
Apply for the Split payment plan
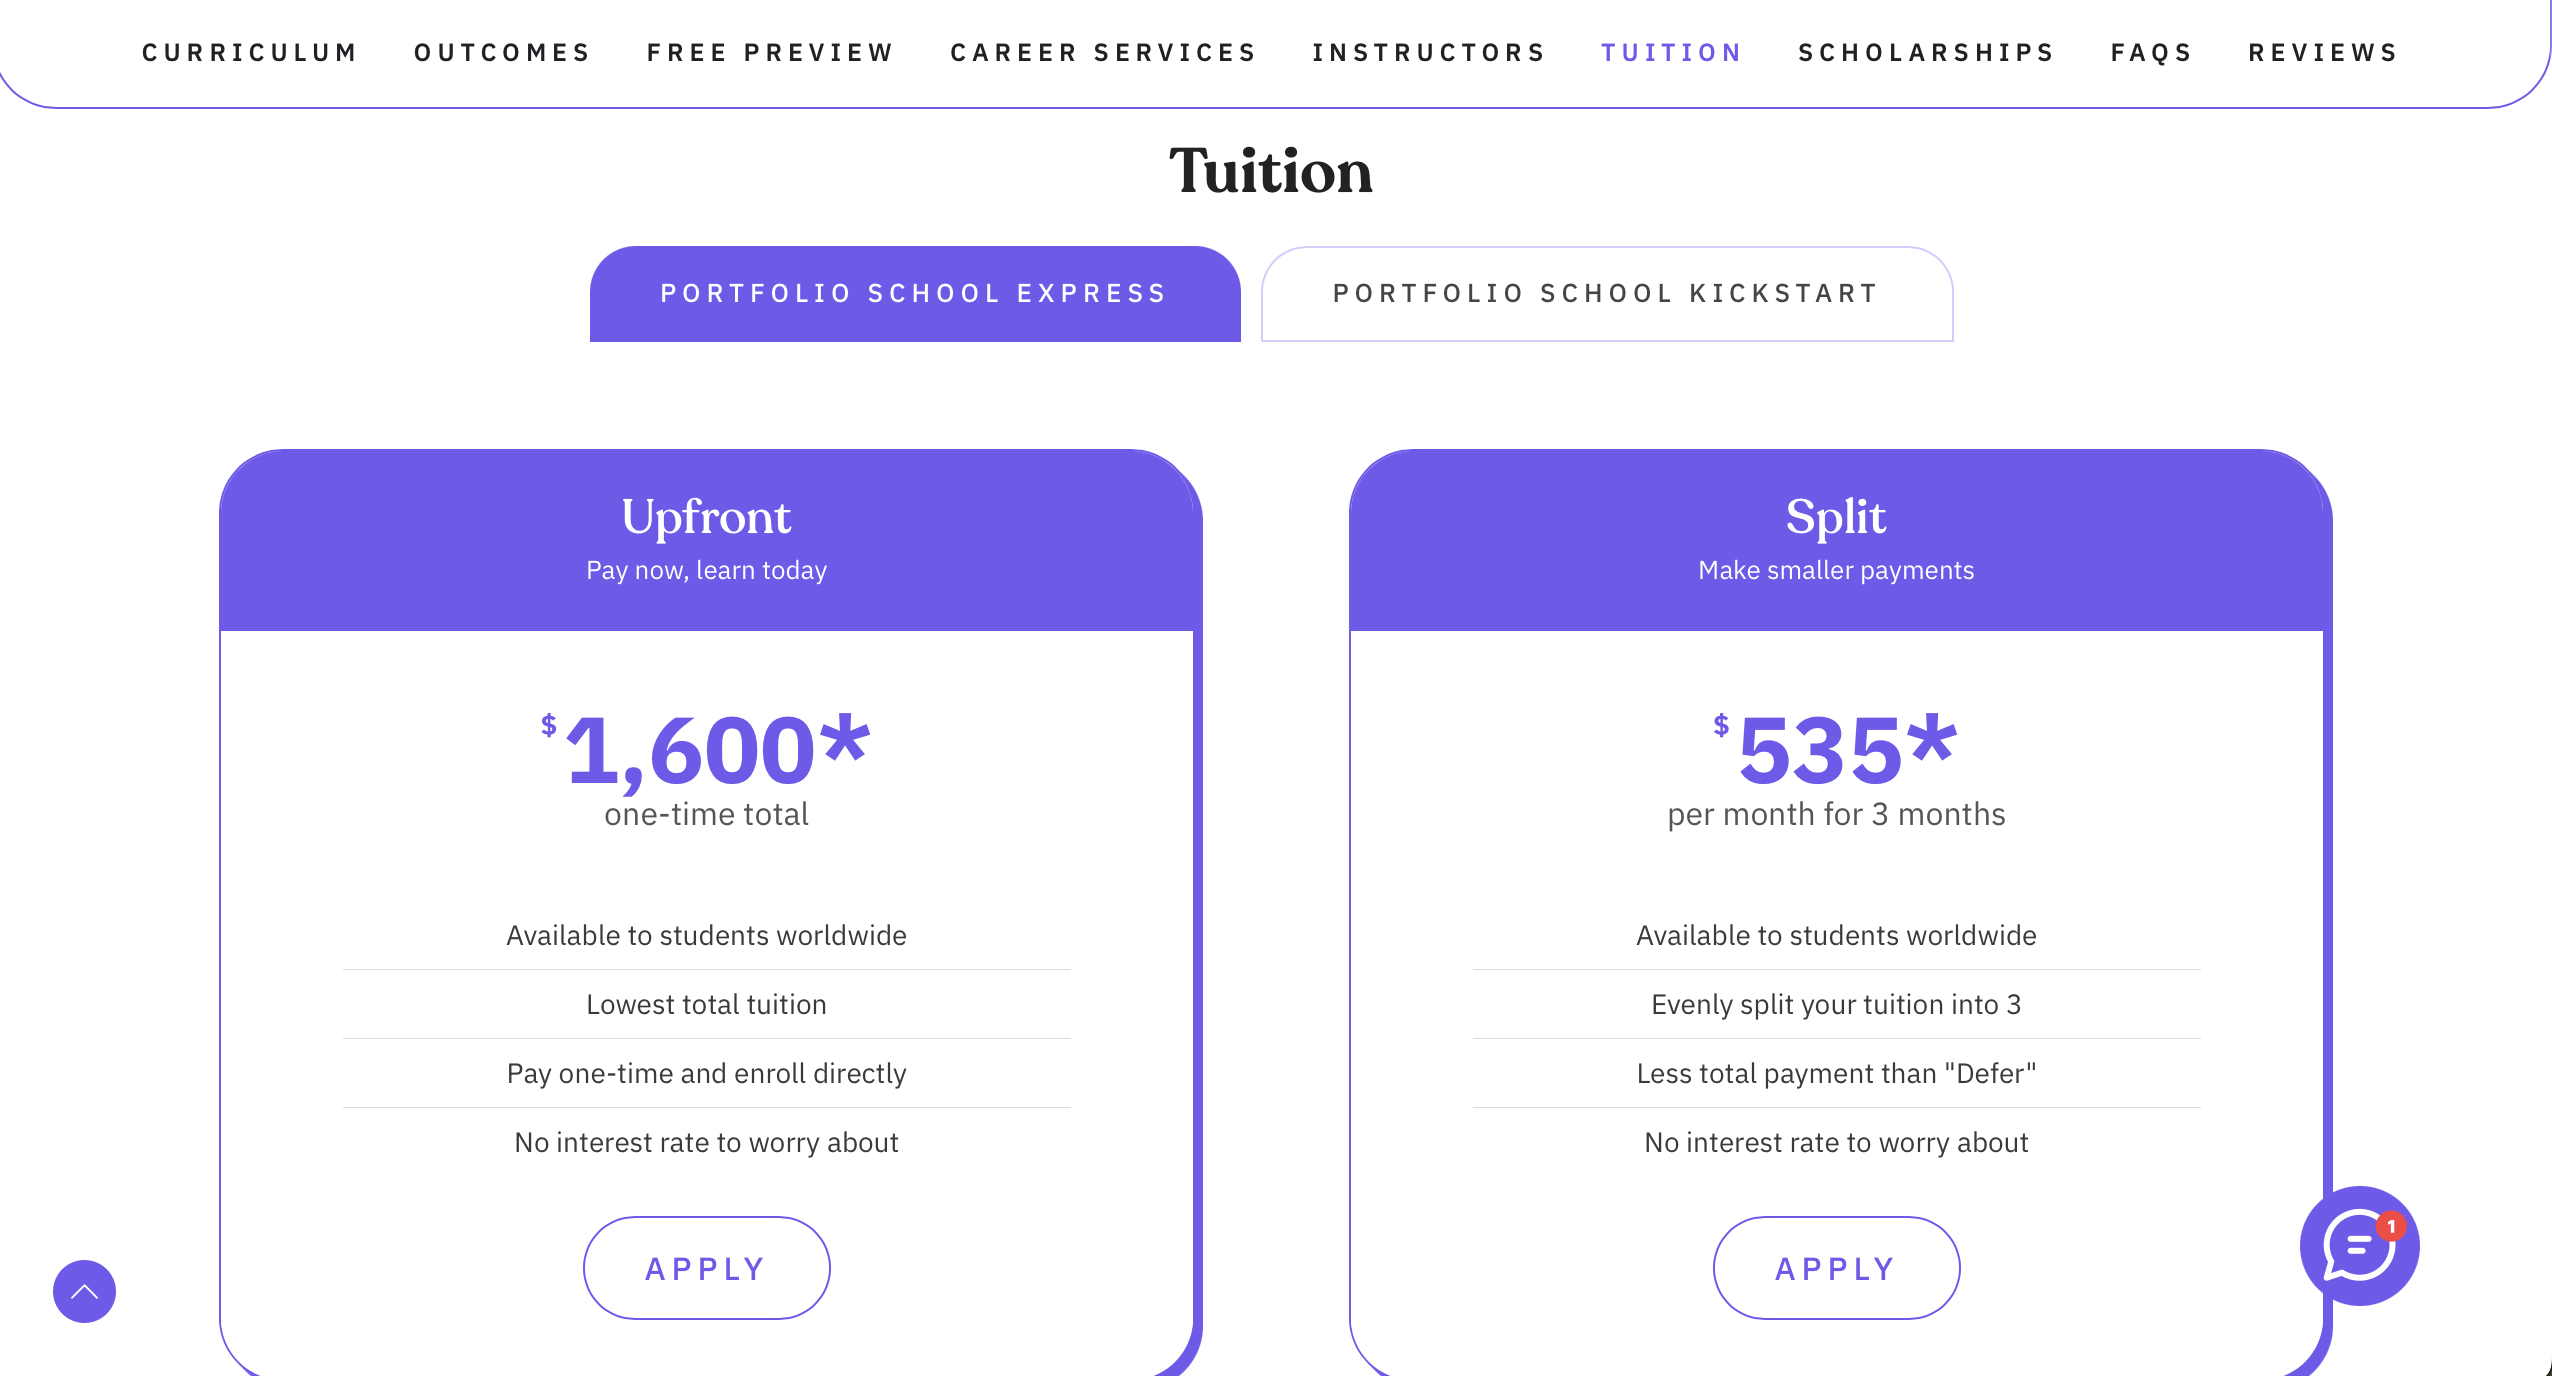(1836, 1268)
